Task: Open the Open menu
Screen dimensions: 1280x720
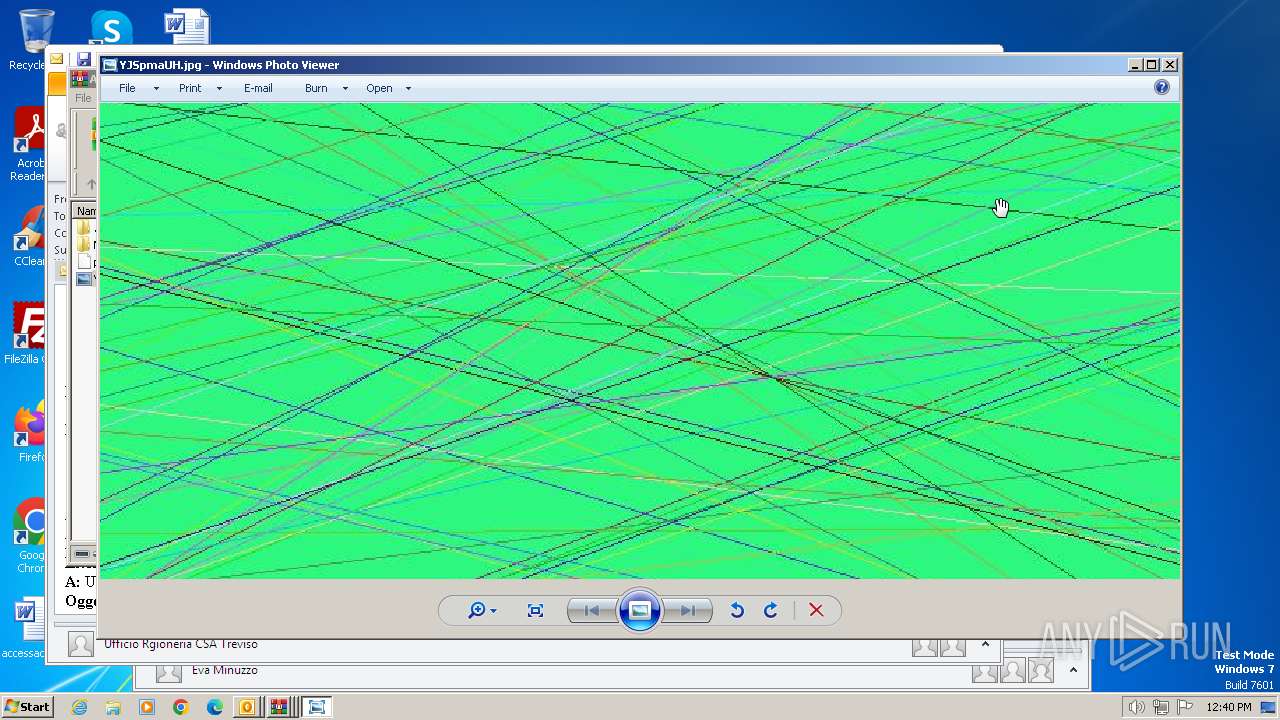Action: point(379,88)
